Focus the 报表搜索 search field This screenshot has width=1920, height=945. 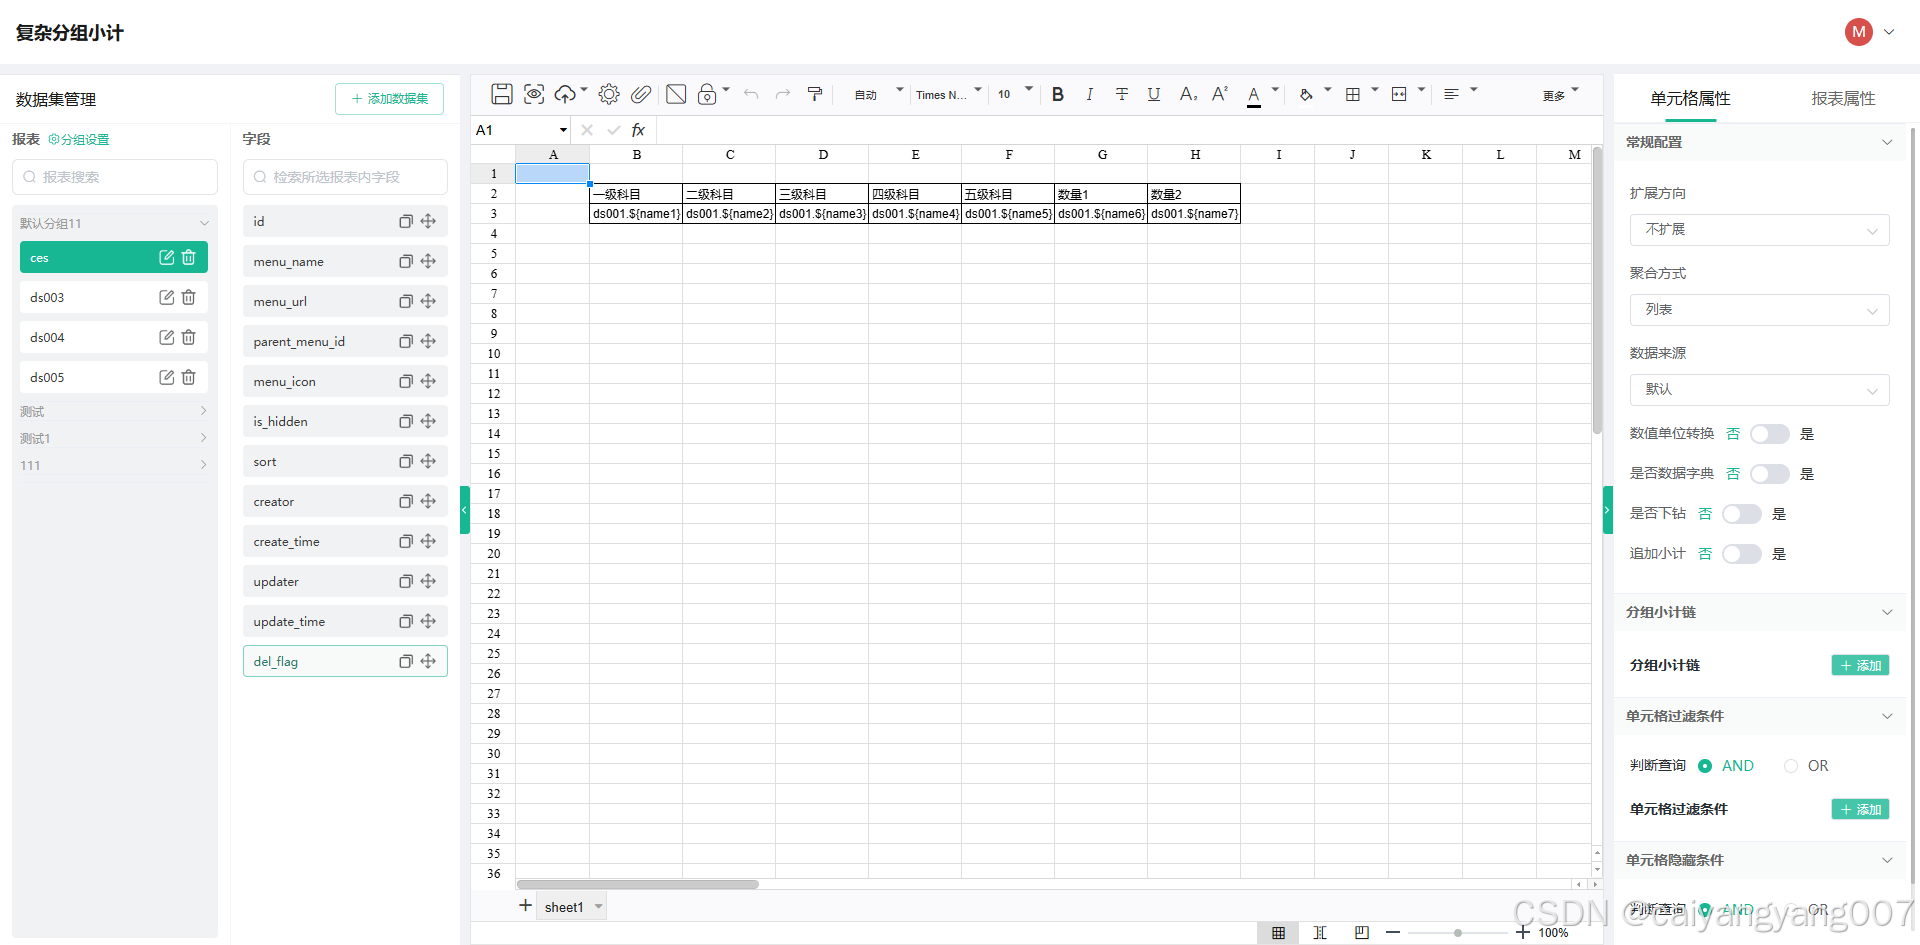pyautogui.click(x=115, y=177)
